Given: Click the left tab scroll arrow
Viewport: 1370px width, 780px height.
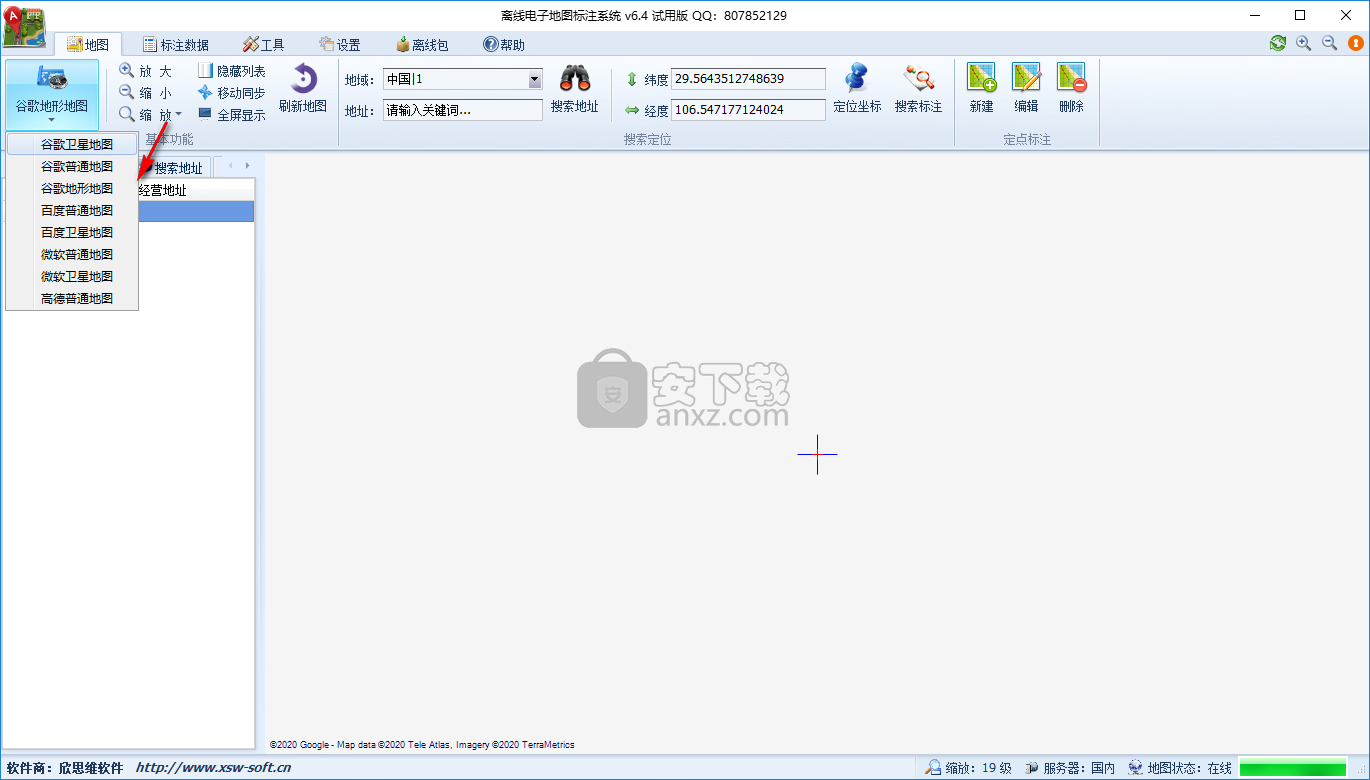Looking at the screenshot, I should coord(230,166).
